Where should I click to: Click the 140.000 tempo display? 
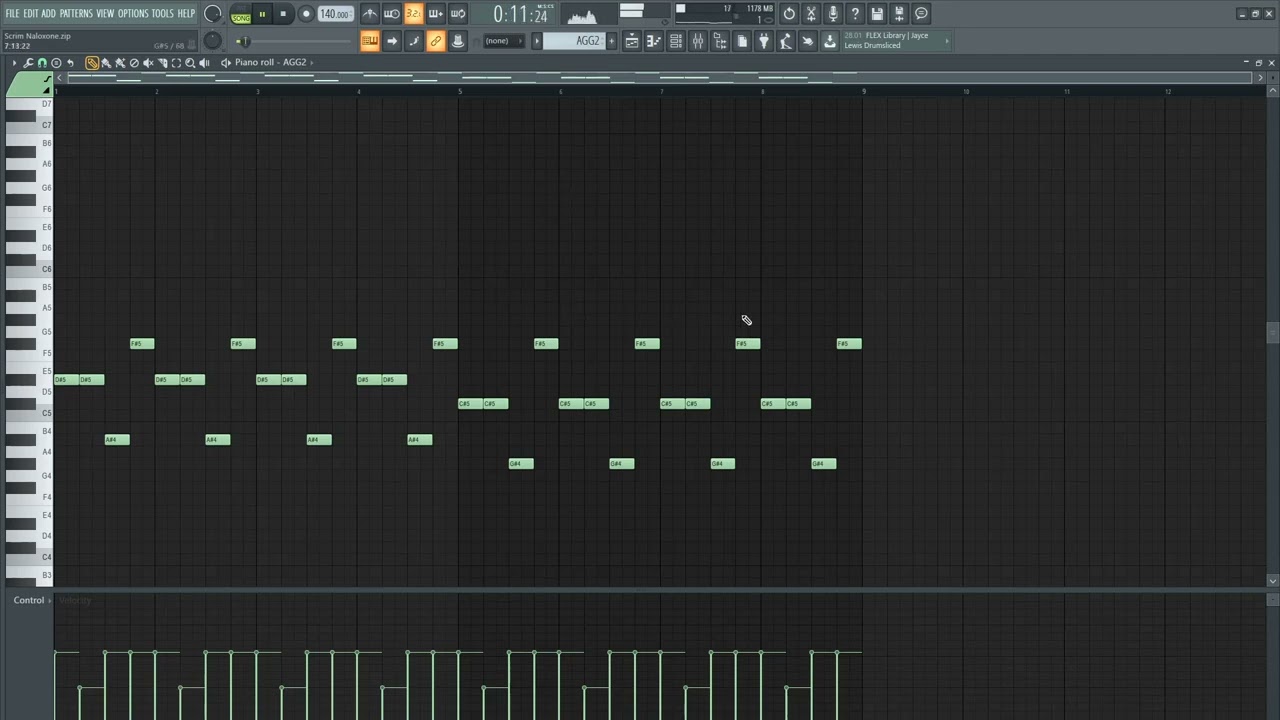coord(335,14)
